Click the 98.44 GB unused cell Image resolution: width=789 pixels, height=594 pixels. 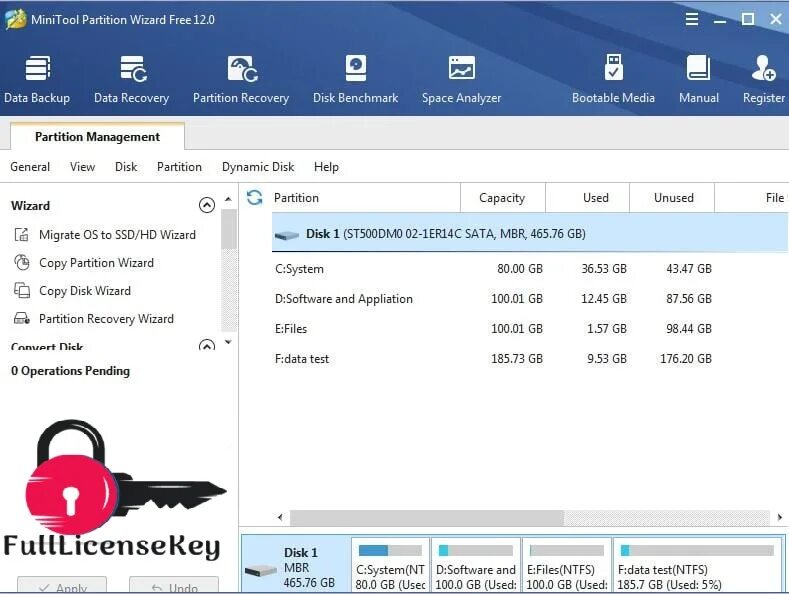(689, 329)
